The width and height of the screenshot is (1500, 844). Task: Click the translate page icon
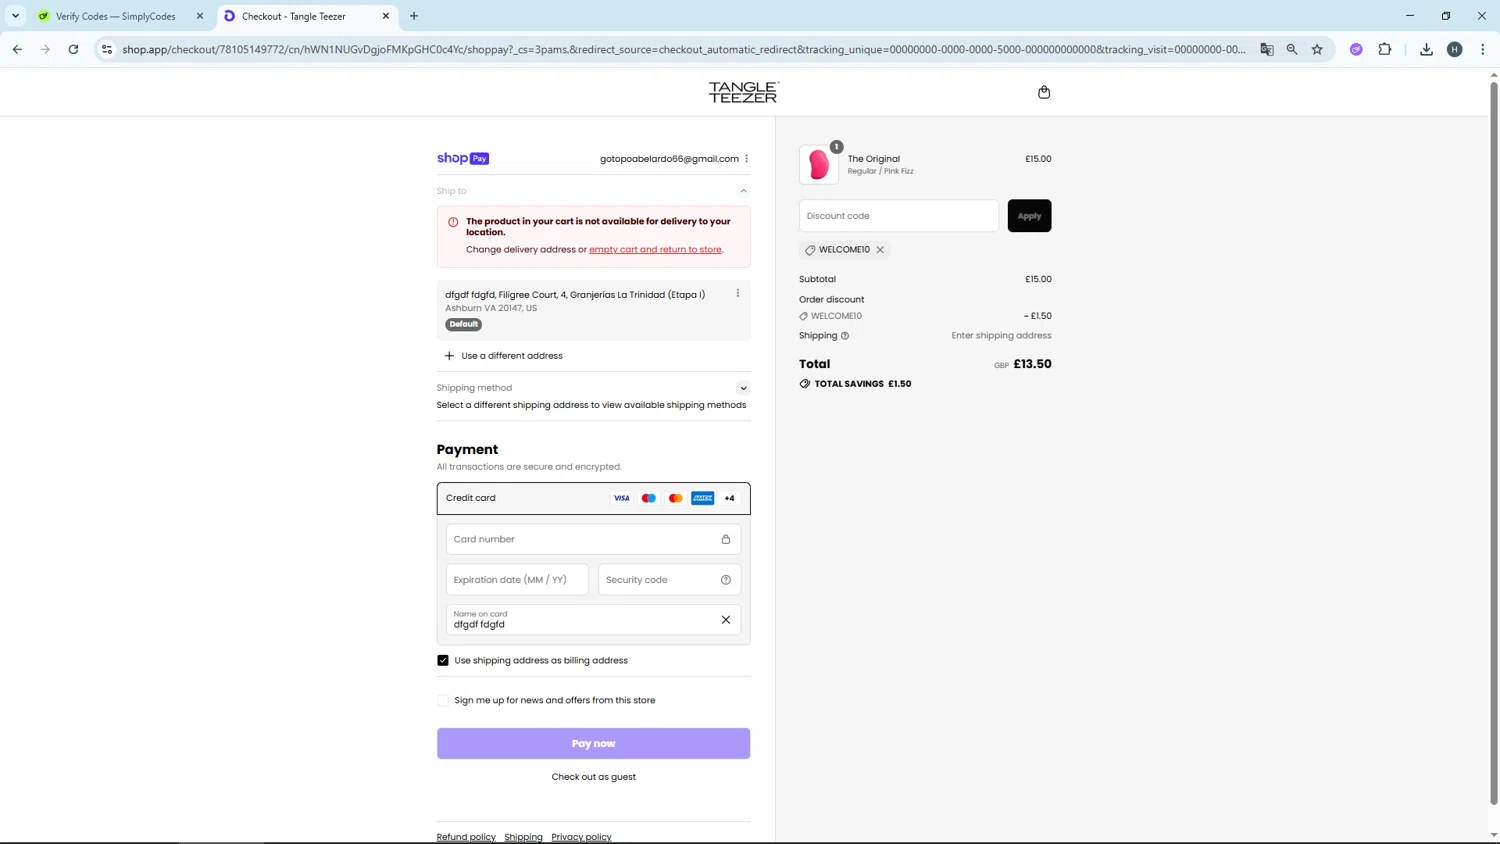(1267, 49)
